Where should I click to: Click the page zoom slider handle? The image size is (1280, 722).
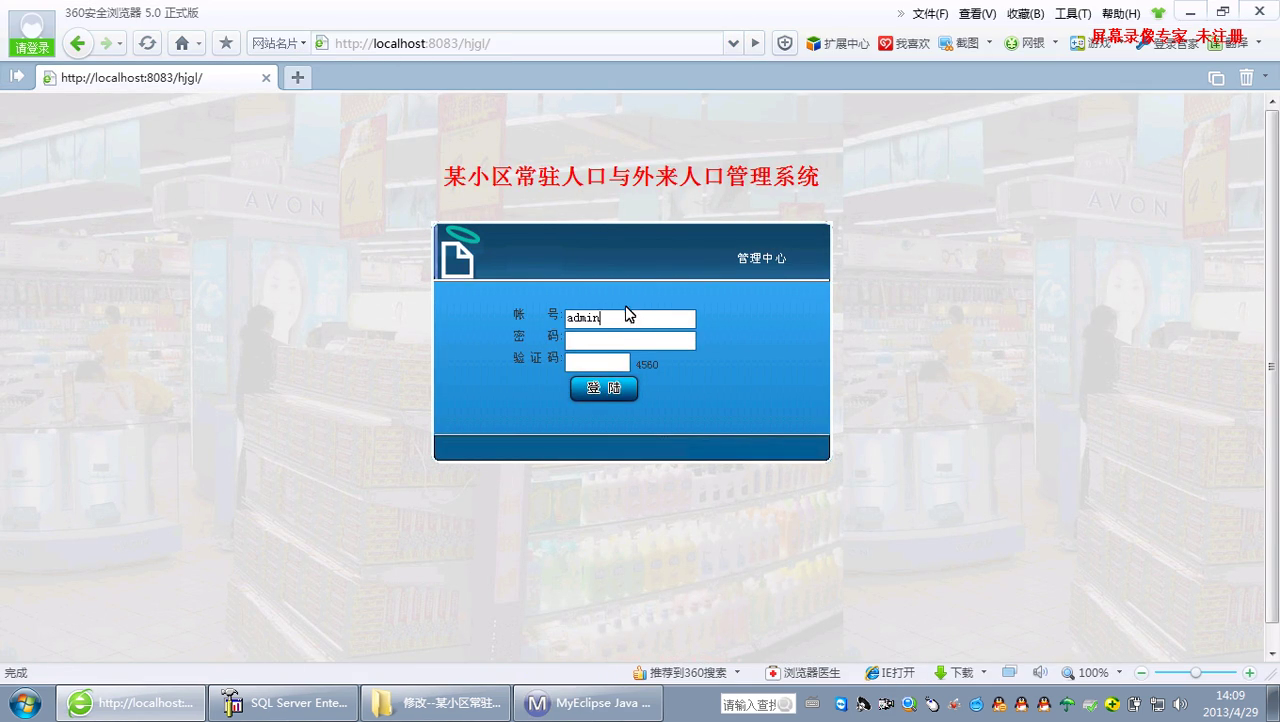(1195, 673)
